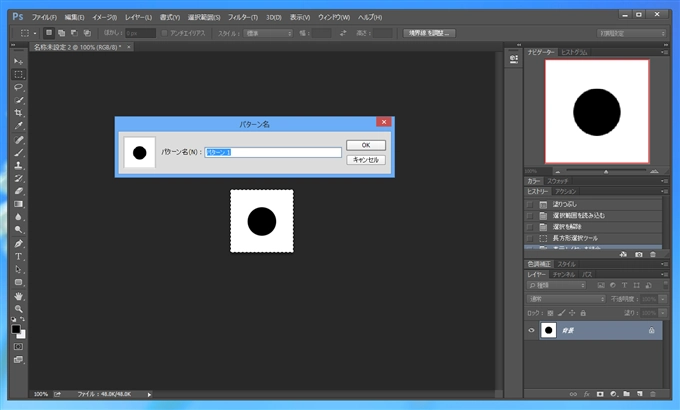Open the イメージ menu
680x410 pixels.
pos(105,17)
